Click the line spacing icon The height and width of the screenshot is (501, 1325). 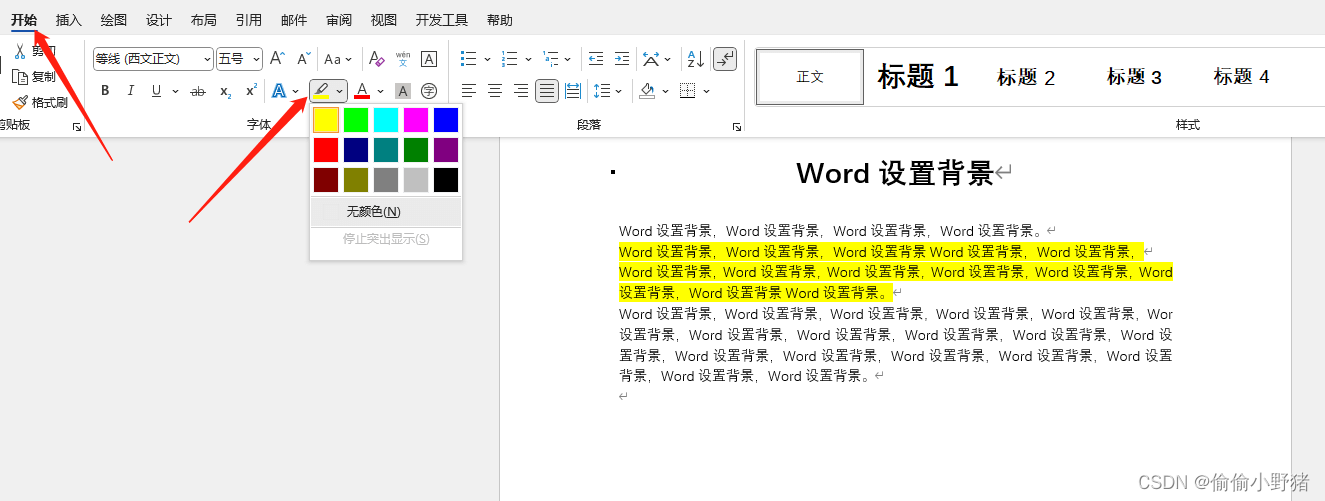[x=602, y=91]
